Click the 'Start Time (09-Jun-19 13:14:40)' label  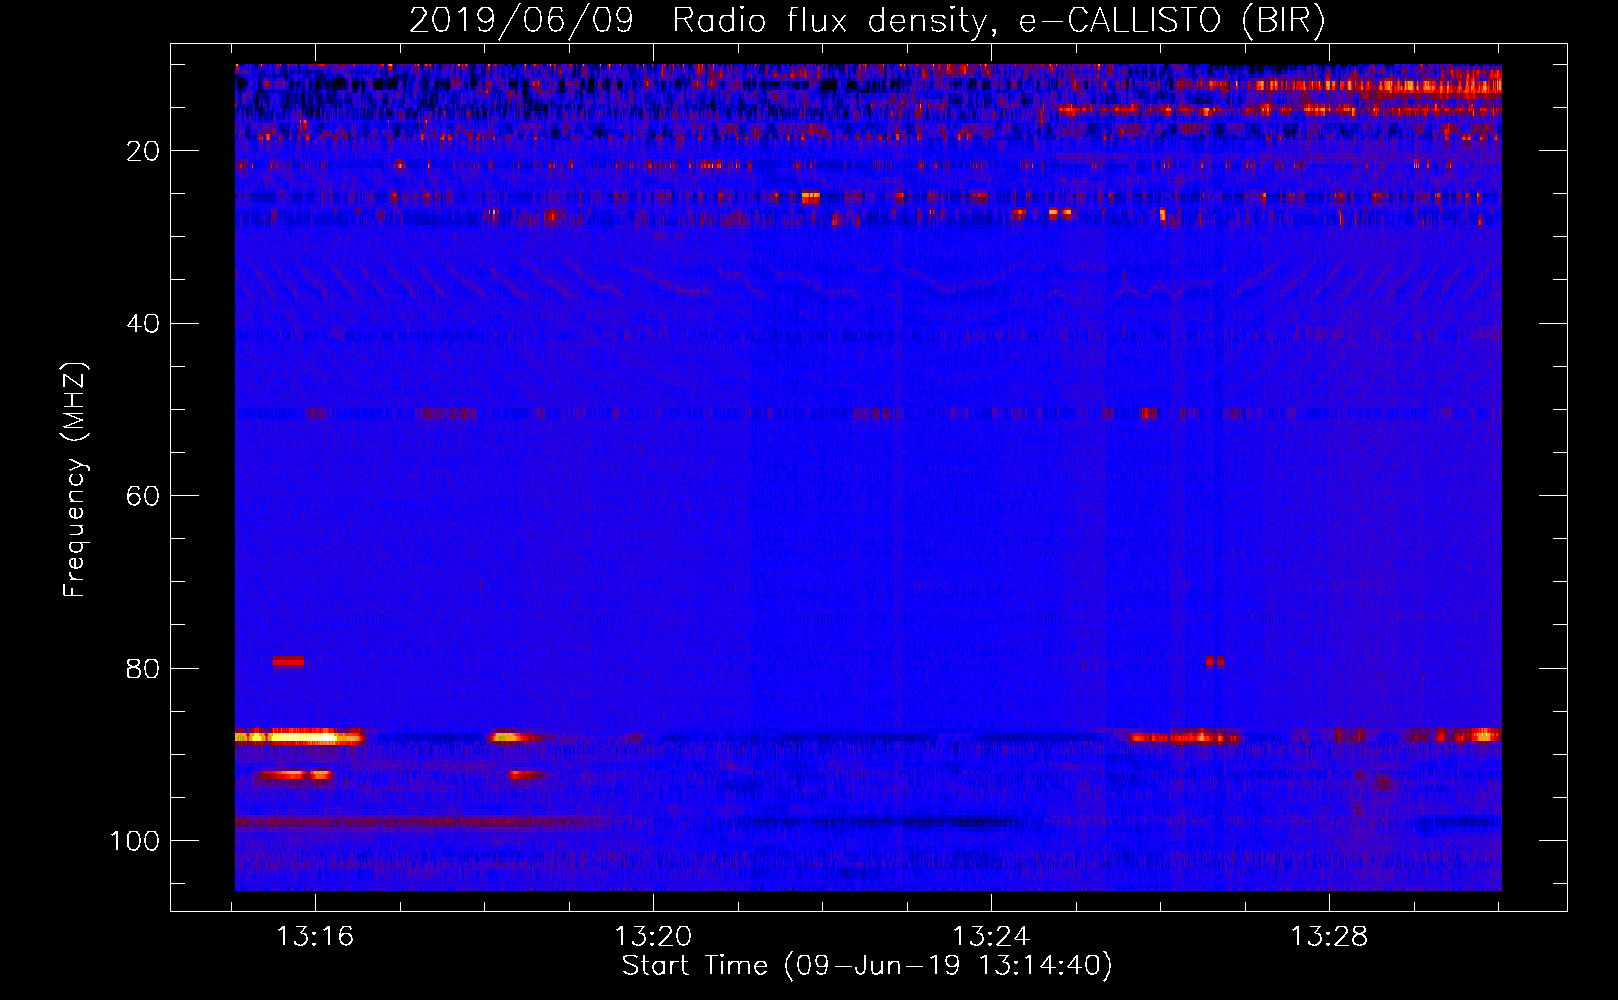(x=867, y=966)
